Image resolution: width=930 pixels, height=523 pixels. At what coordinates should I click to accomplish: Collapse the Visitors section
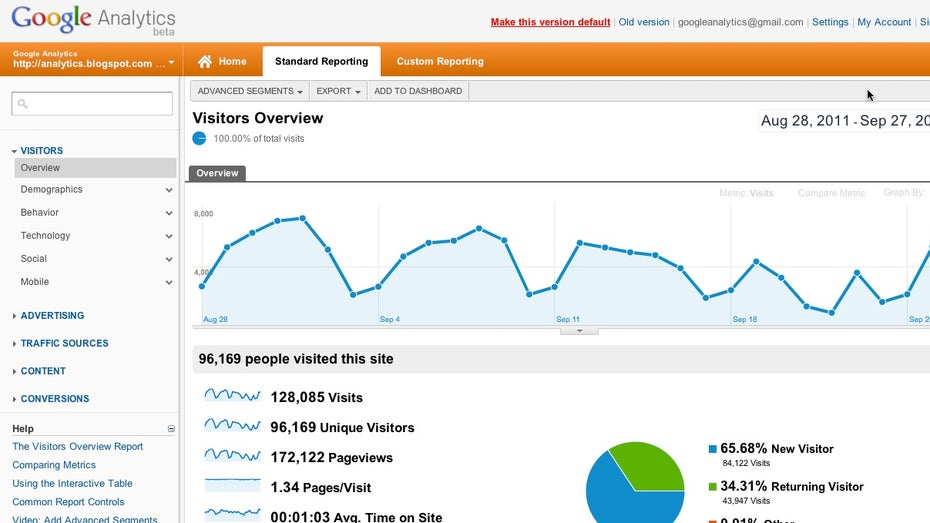14,151
